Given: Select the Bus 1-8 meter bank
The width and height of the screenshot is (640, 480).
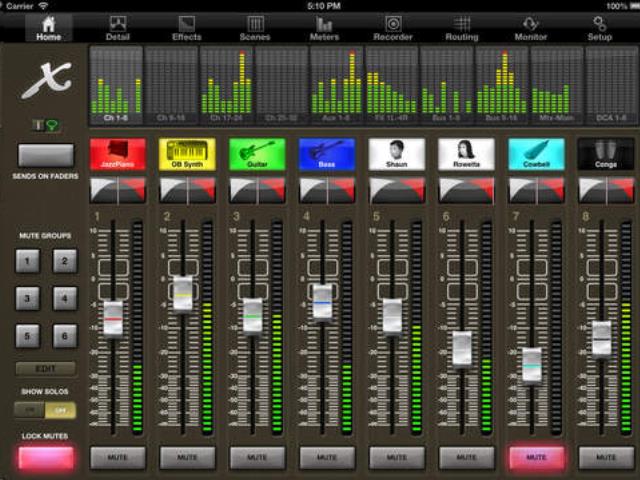Looking at the screenshot, I should 447,85.
